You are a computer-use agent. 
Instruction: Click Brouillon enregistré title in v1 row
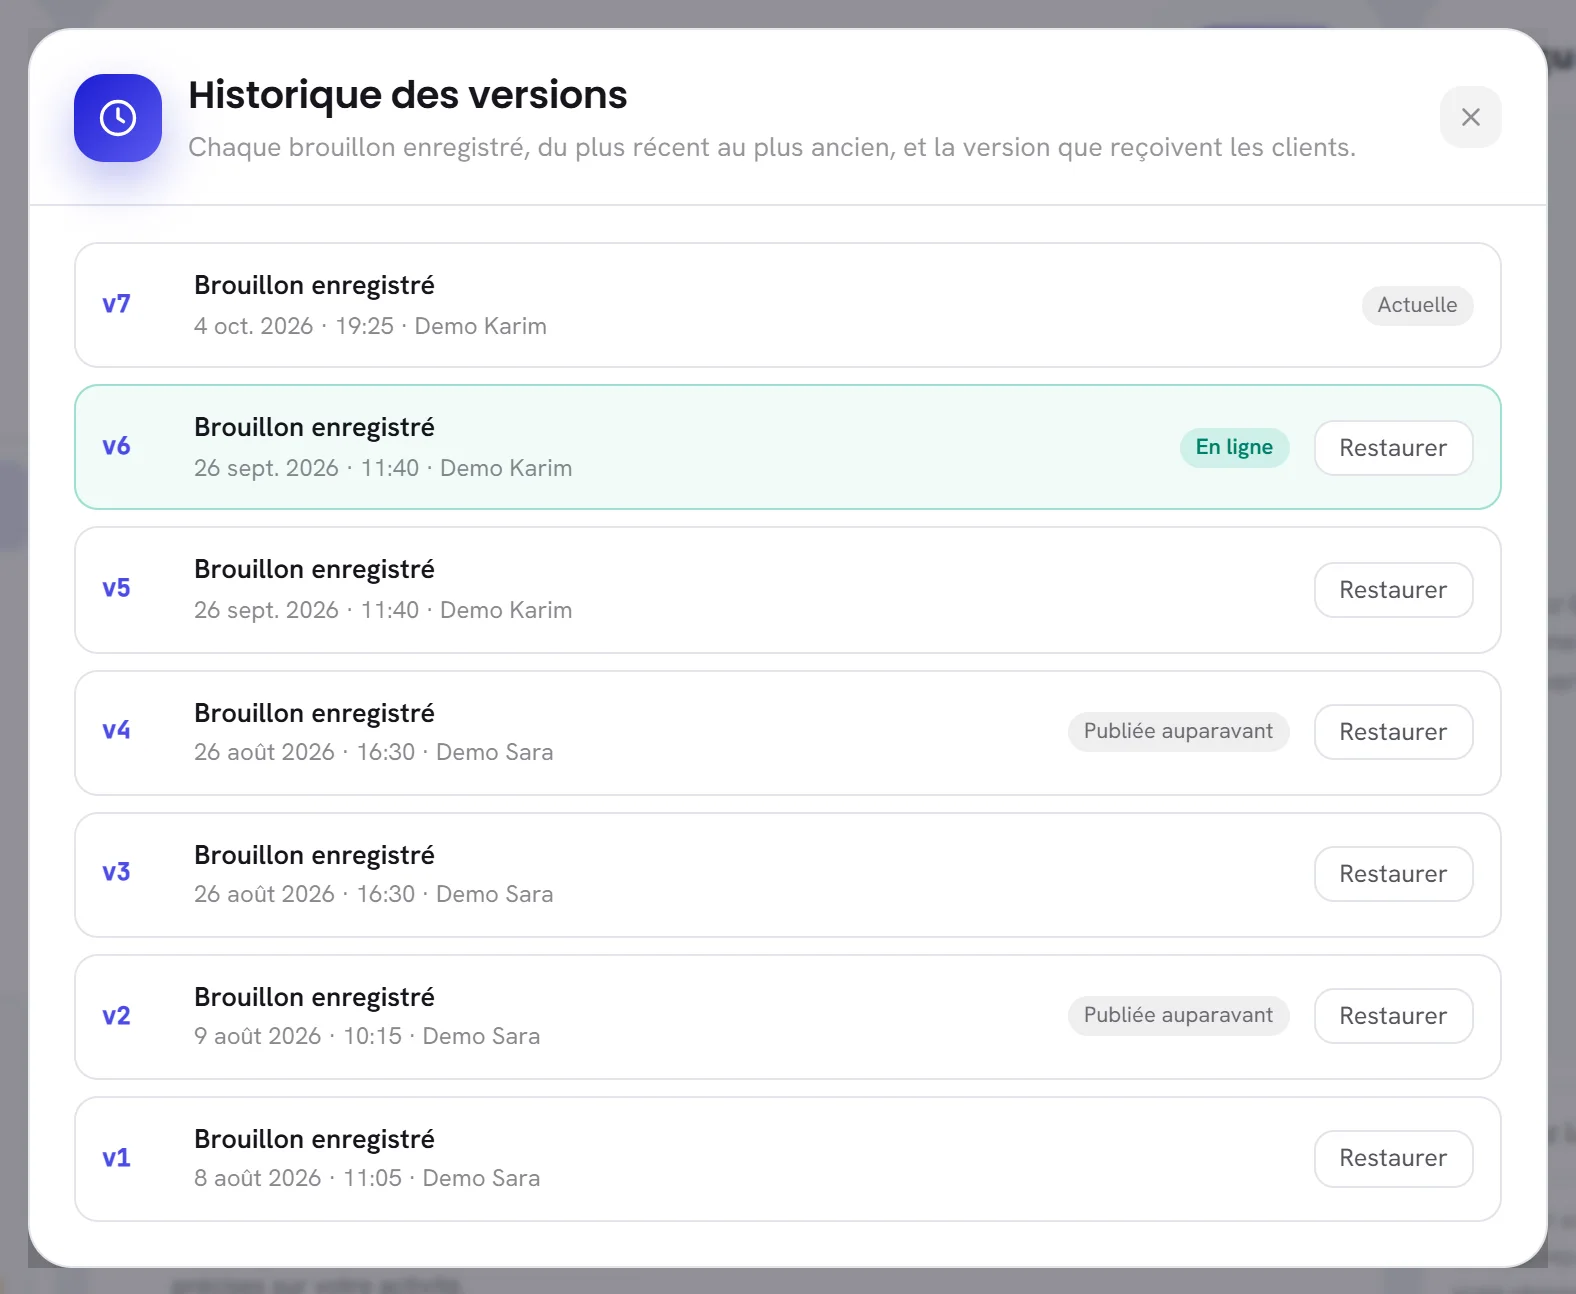[314, 1139]
